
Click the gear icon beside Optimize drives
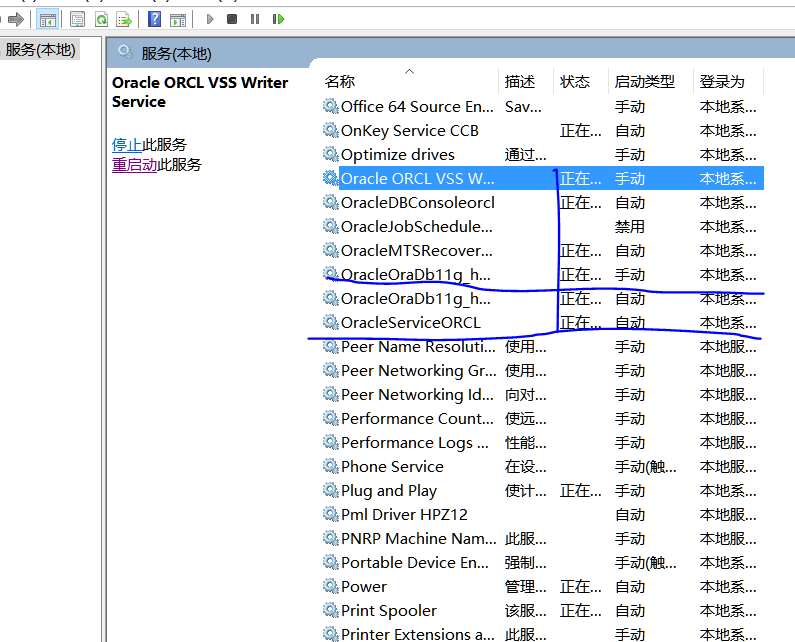pos(331,154)
